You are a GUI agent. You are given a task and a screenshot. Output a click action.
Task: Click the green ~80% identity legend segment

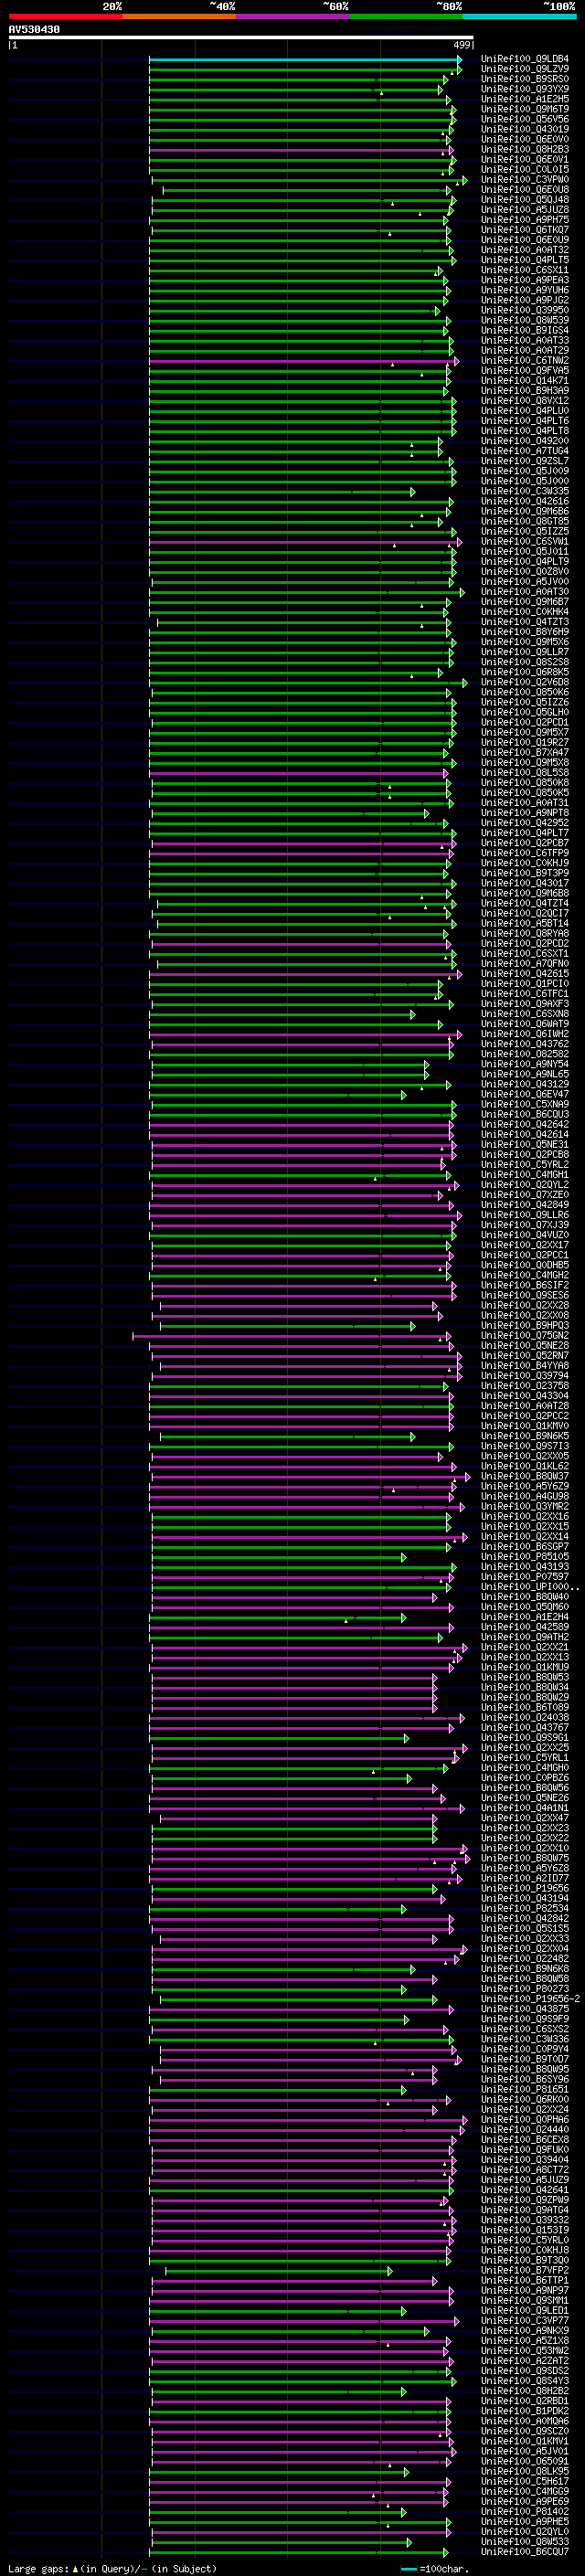click(406, 16)
